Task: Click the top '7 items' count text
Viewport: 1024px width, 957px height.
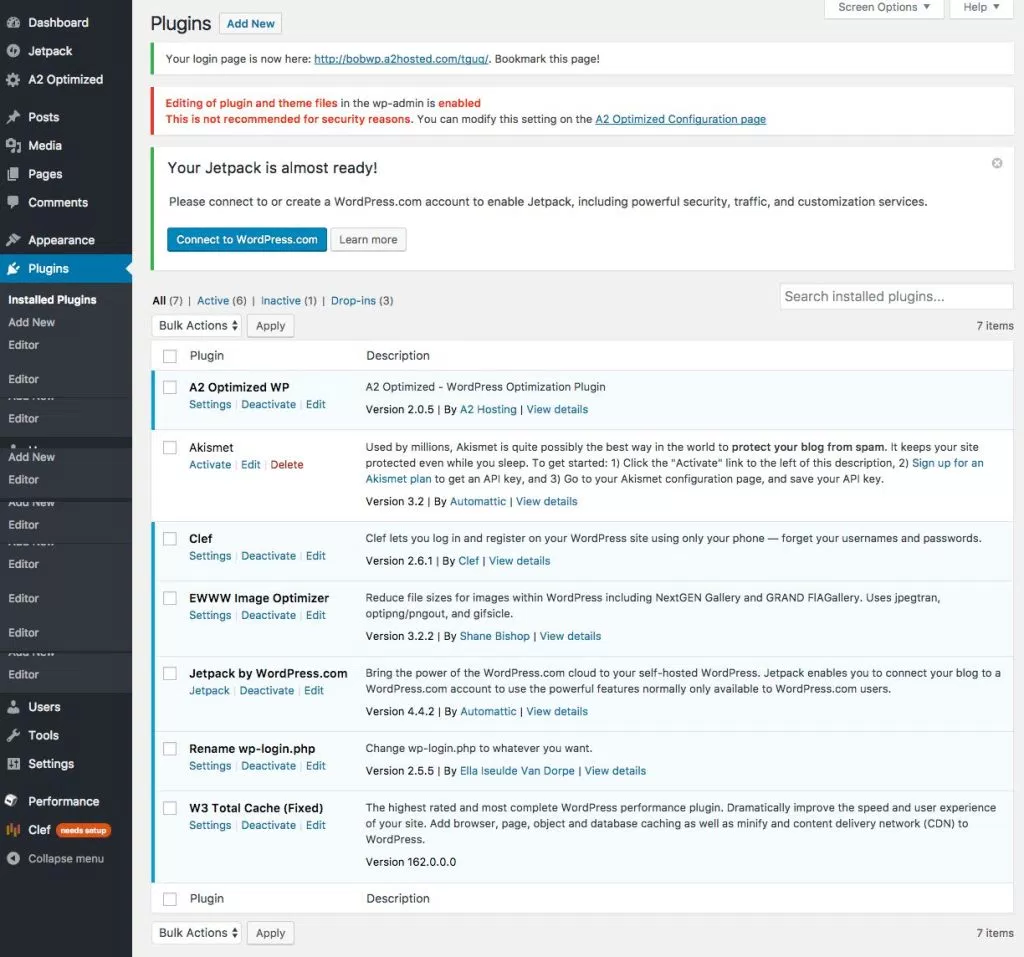Action: pyautogui.click(x=995, y=325)
